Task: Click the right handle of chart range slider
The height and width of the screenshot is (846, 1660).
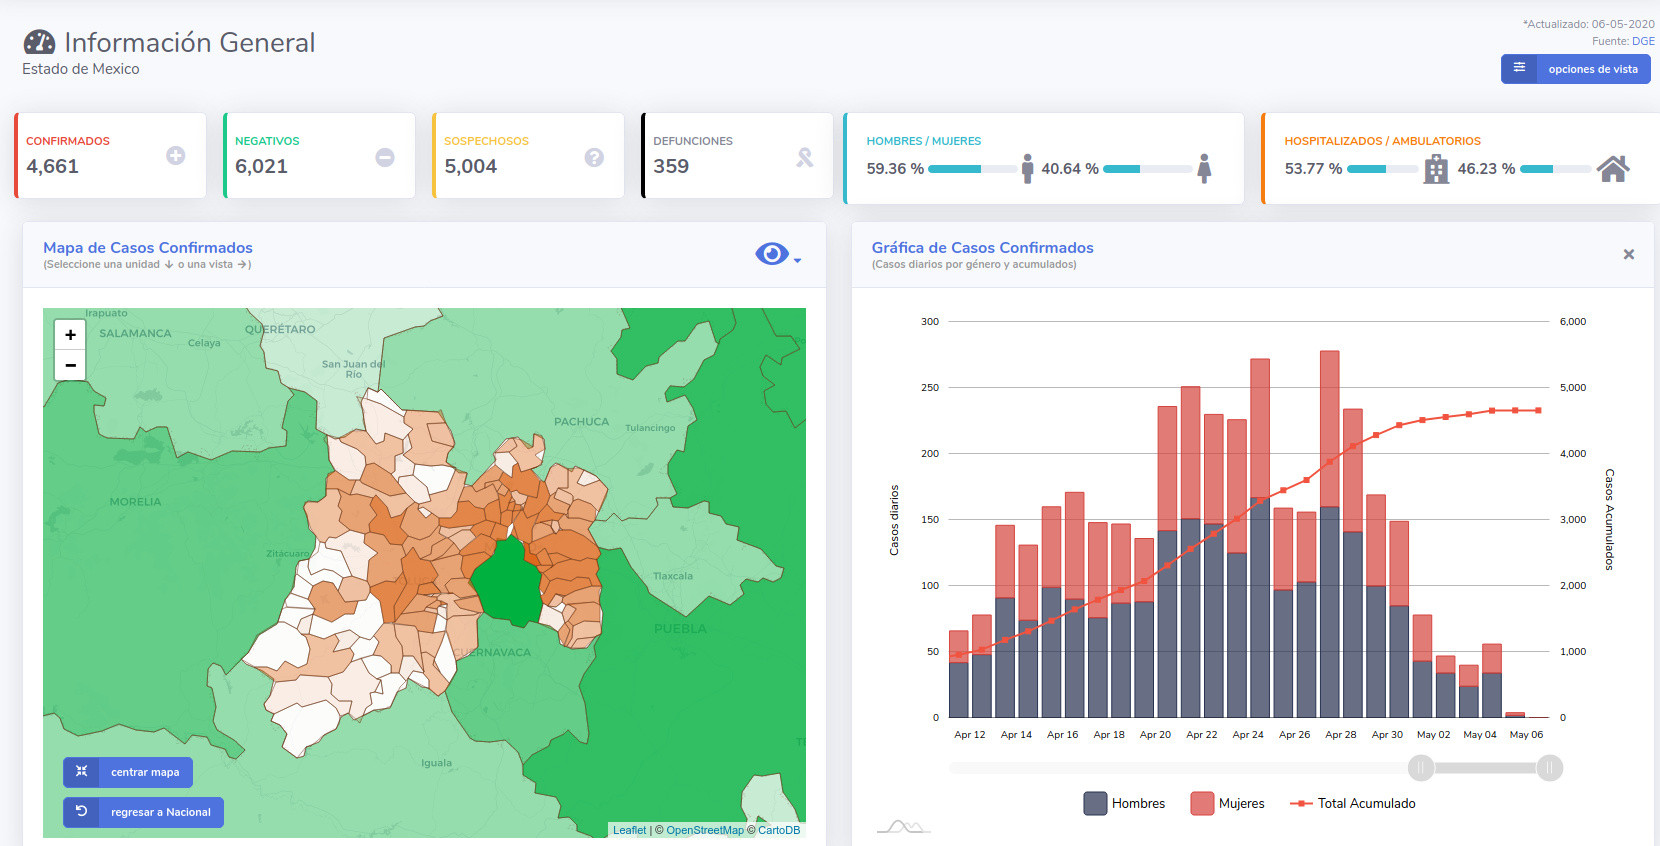Action: [1549, 768]
